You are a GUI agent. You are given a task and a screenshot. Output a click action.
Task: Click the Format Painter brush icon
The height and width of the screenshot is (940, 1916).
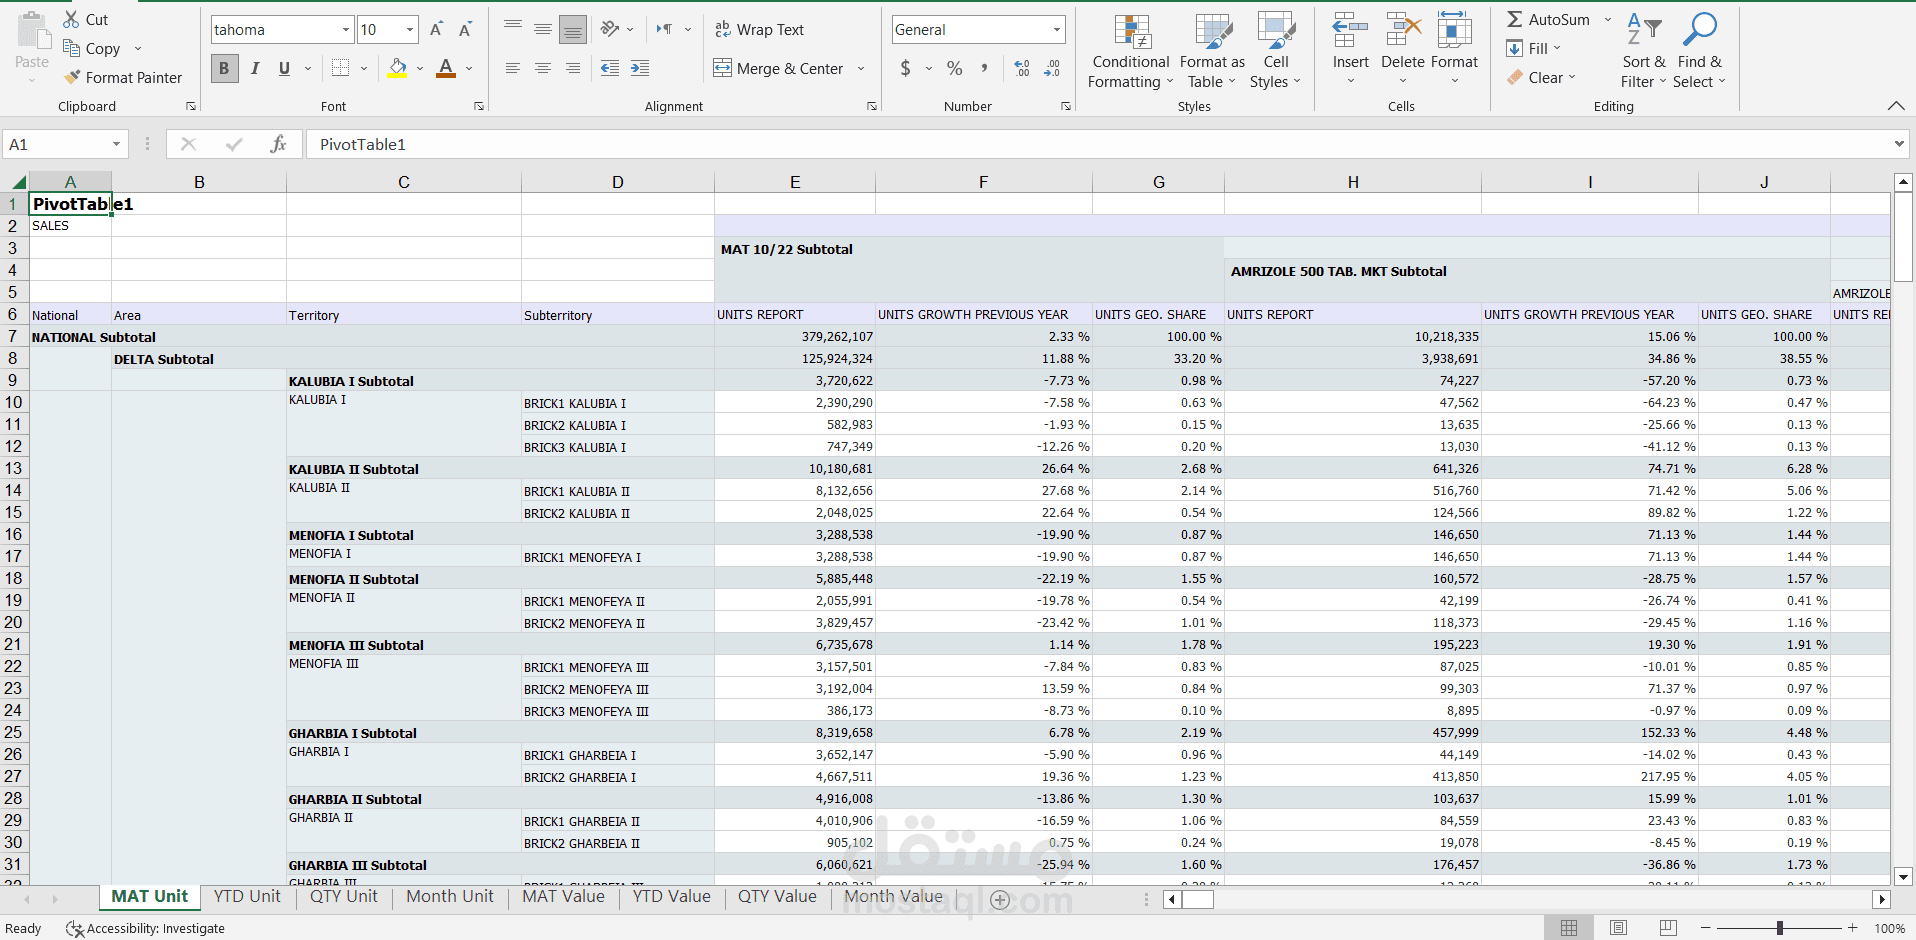pyautogui.click(x=72, y=77)
